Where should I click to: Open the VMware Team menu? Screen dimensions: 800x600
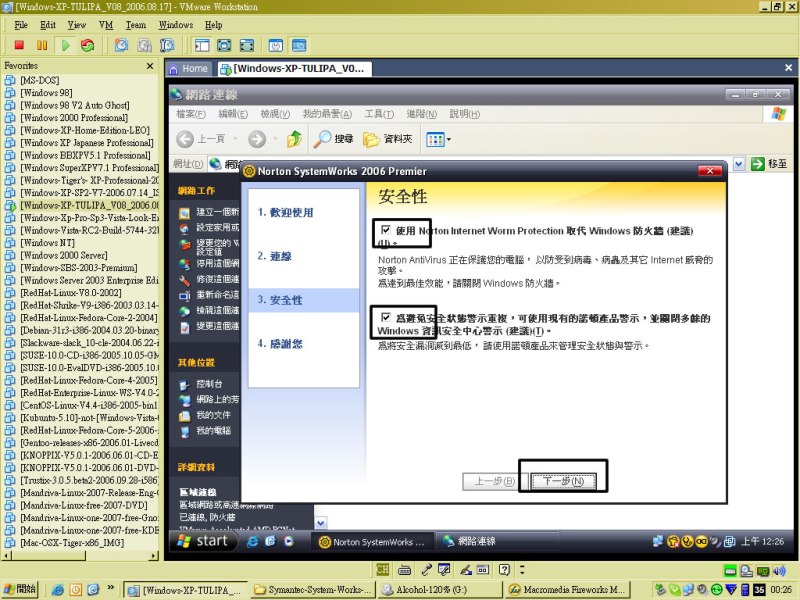point(136,25)
